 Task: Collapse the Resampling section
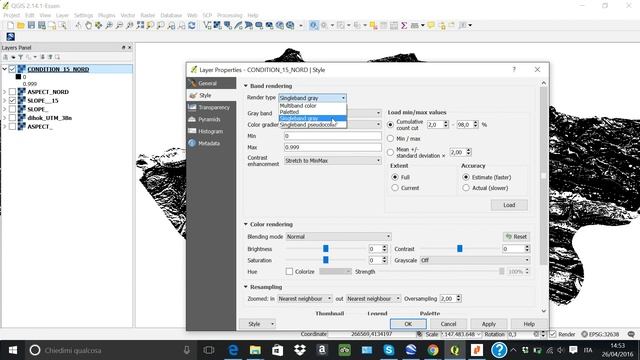pos(246,287)
